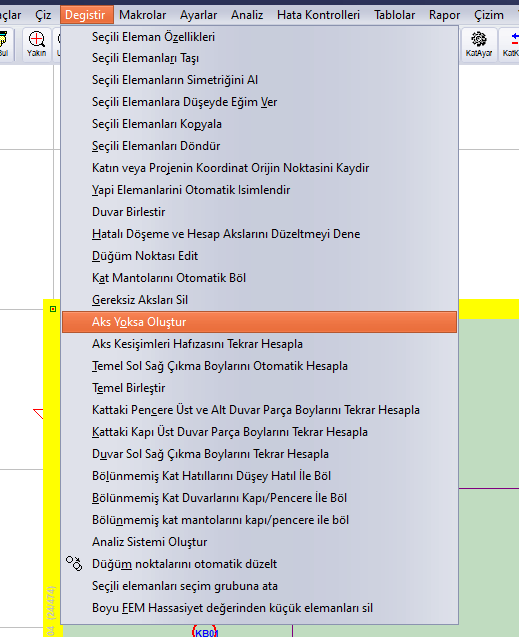519x637 pixels.
Task: Close the open Degistir menu
Action: [x=85, y=15]
